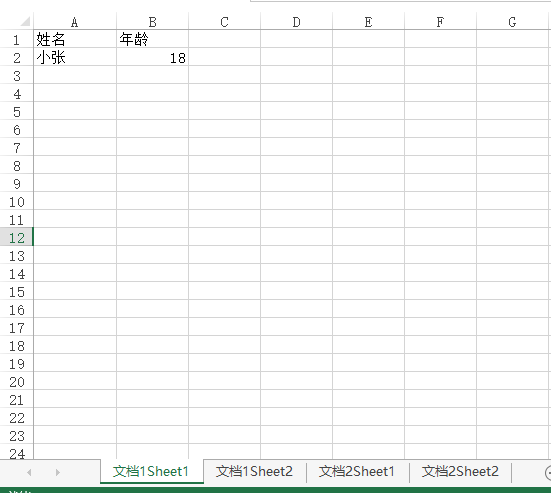Open the 文档2Sheet2 sheet tab
Viewport: 551px width, 493px height.
pyautogui.click(x=460, y=472)
